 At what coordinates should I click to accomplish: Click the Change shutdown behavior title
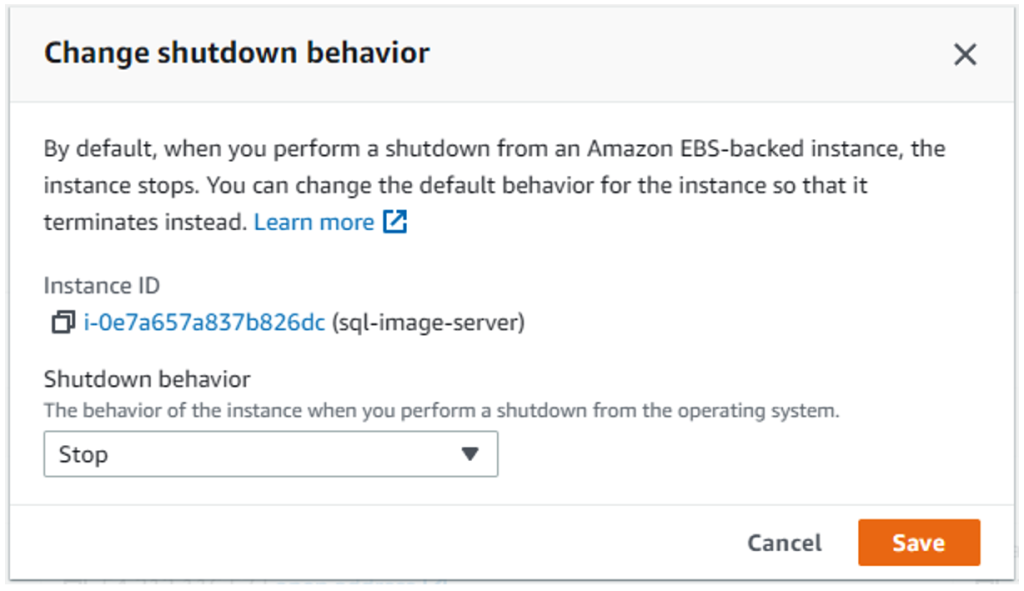coord(237,53)
